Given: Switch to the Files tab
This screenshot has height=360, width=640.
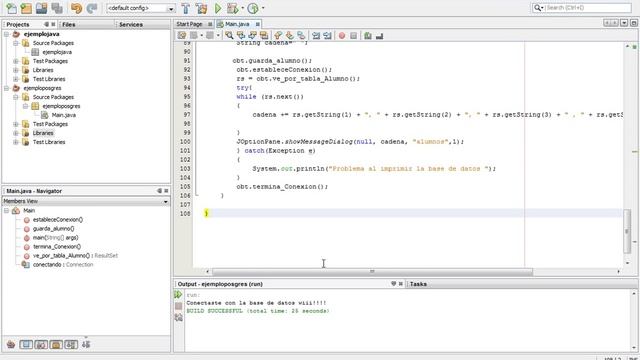Looking at the screenshot, I should pyautogui.click(x=69, y=24).
